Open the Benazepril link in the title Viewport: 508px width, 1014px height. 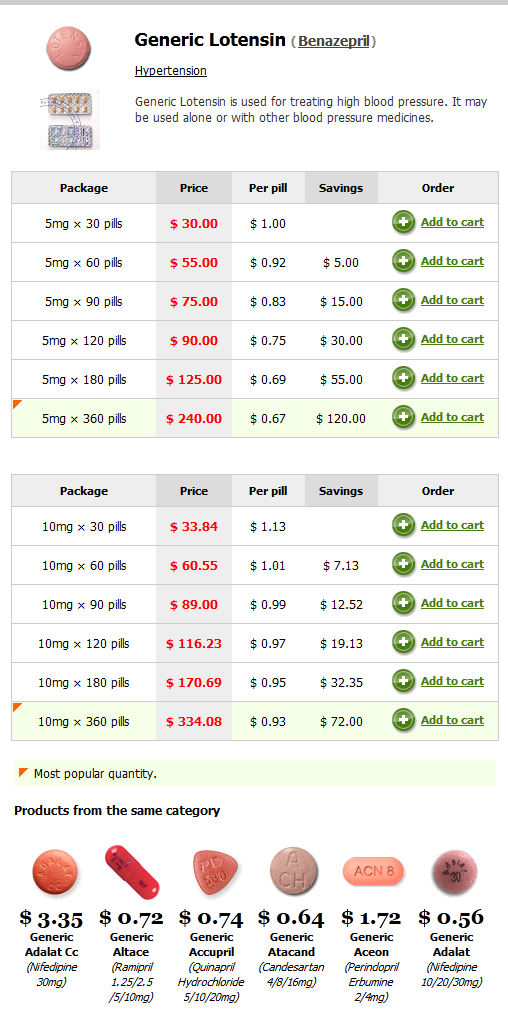point(333,42)
